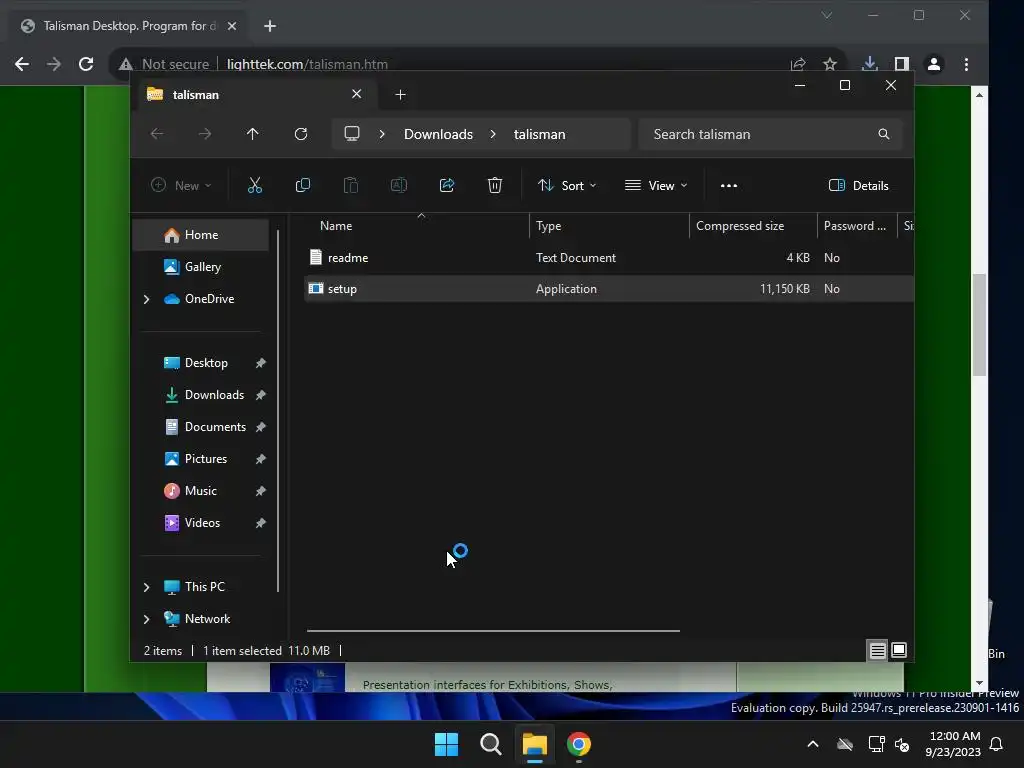Sort by the Name column header
The width and height of the screenshot is (1024, 768).
(418, 226)
